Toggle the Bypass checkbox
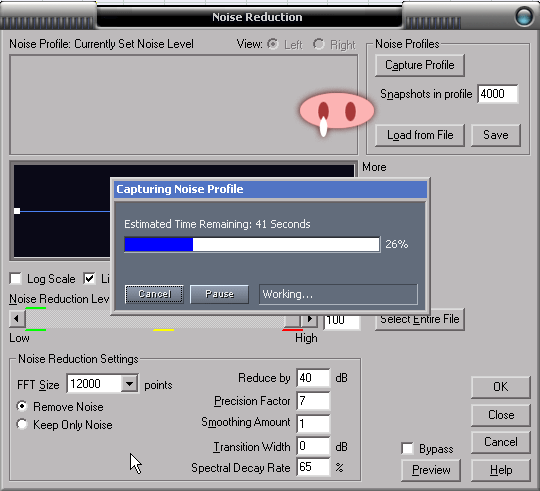 pos(407,448)
